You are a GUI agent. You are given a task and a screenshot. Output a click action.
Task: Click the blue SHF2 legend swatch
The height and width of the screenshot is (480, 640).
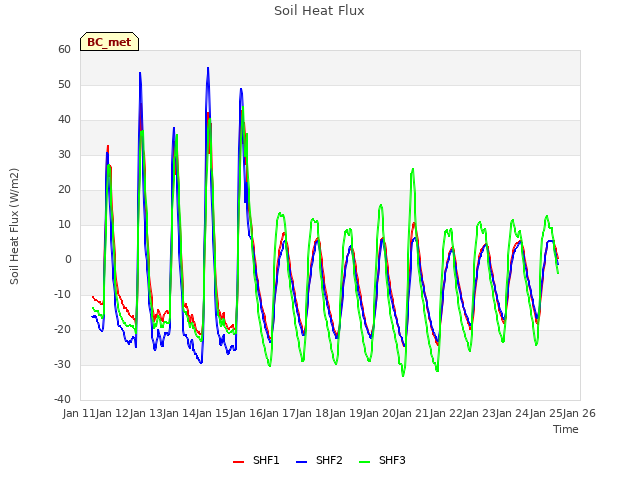coord(301,462)
